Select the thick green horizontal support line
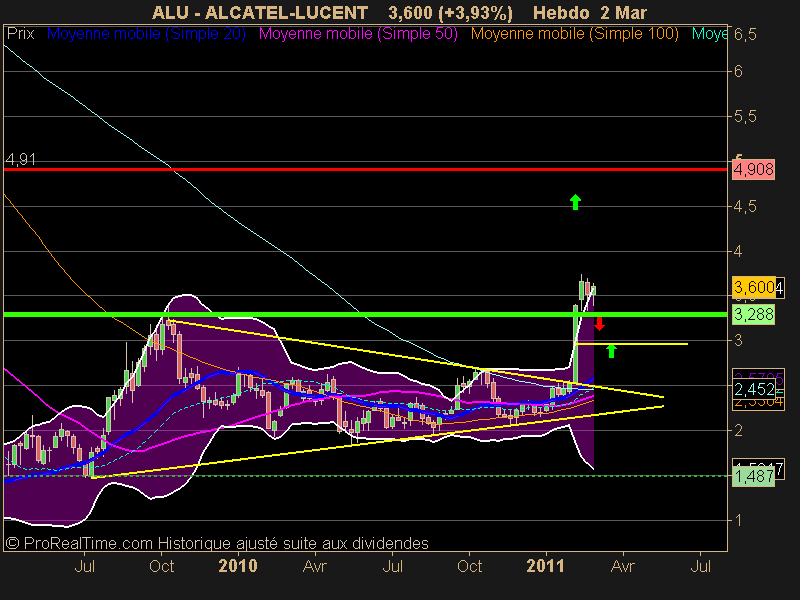Image resolution: width=800 pixels, height=600 pixels. pos(365,314)
